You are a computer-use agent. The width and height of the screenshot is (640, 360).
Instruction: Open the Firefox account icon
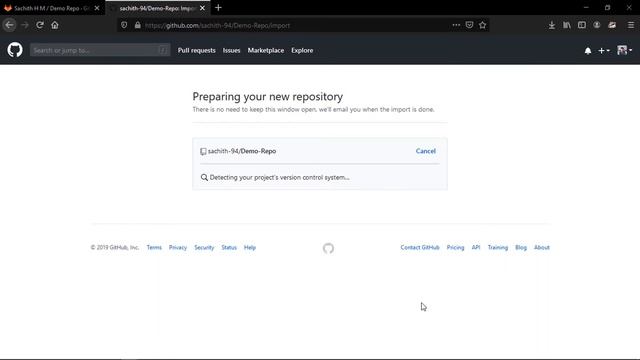pos(597,25)
